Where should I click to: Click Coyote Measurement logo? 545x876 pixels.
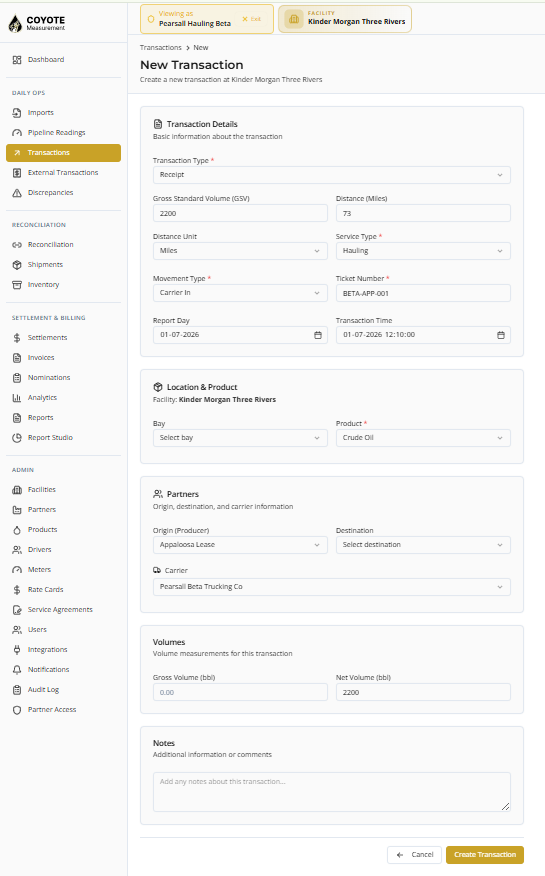pyautogui.click(x=37, y=23)
